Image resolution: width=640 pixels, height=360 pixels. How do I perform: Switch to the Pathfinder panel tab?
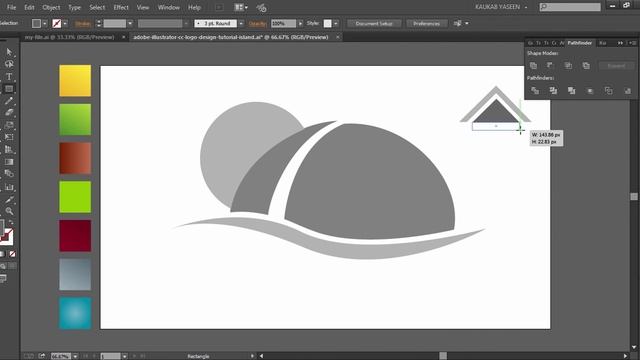[x=580, y=43]
